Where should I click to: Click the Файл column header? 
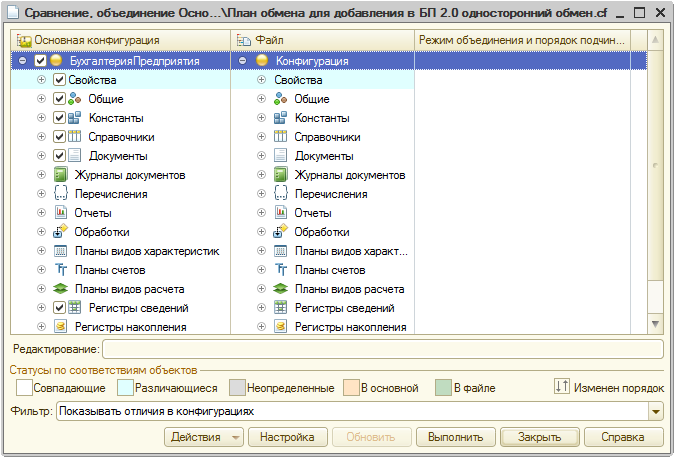click(x=322, y=40)
